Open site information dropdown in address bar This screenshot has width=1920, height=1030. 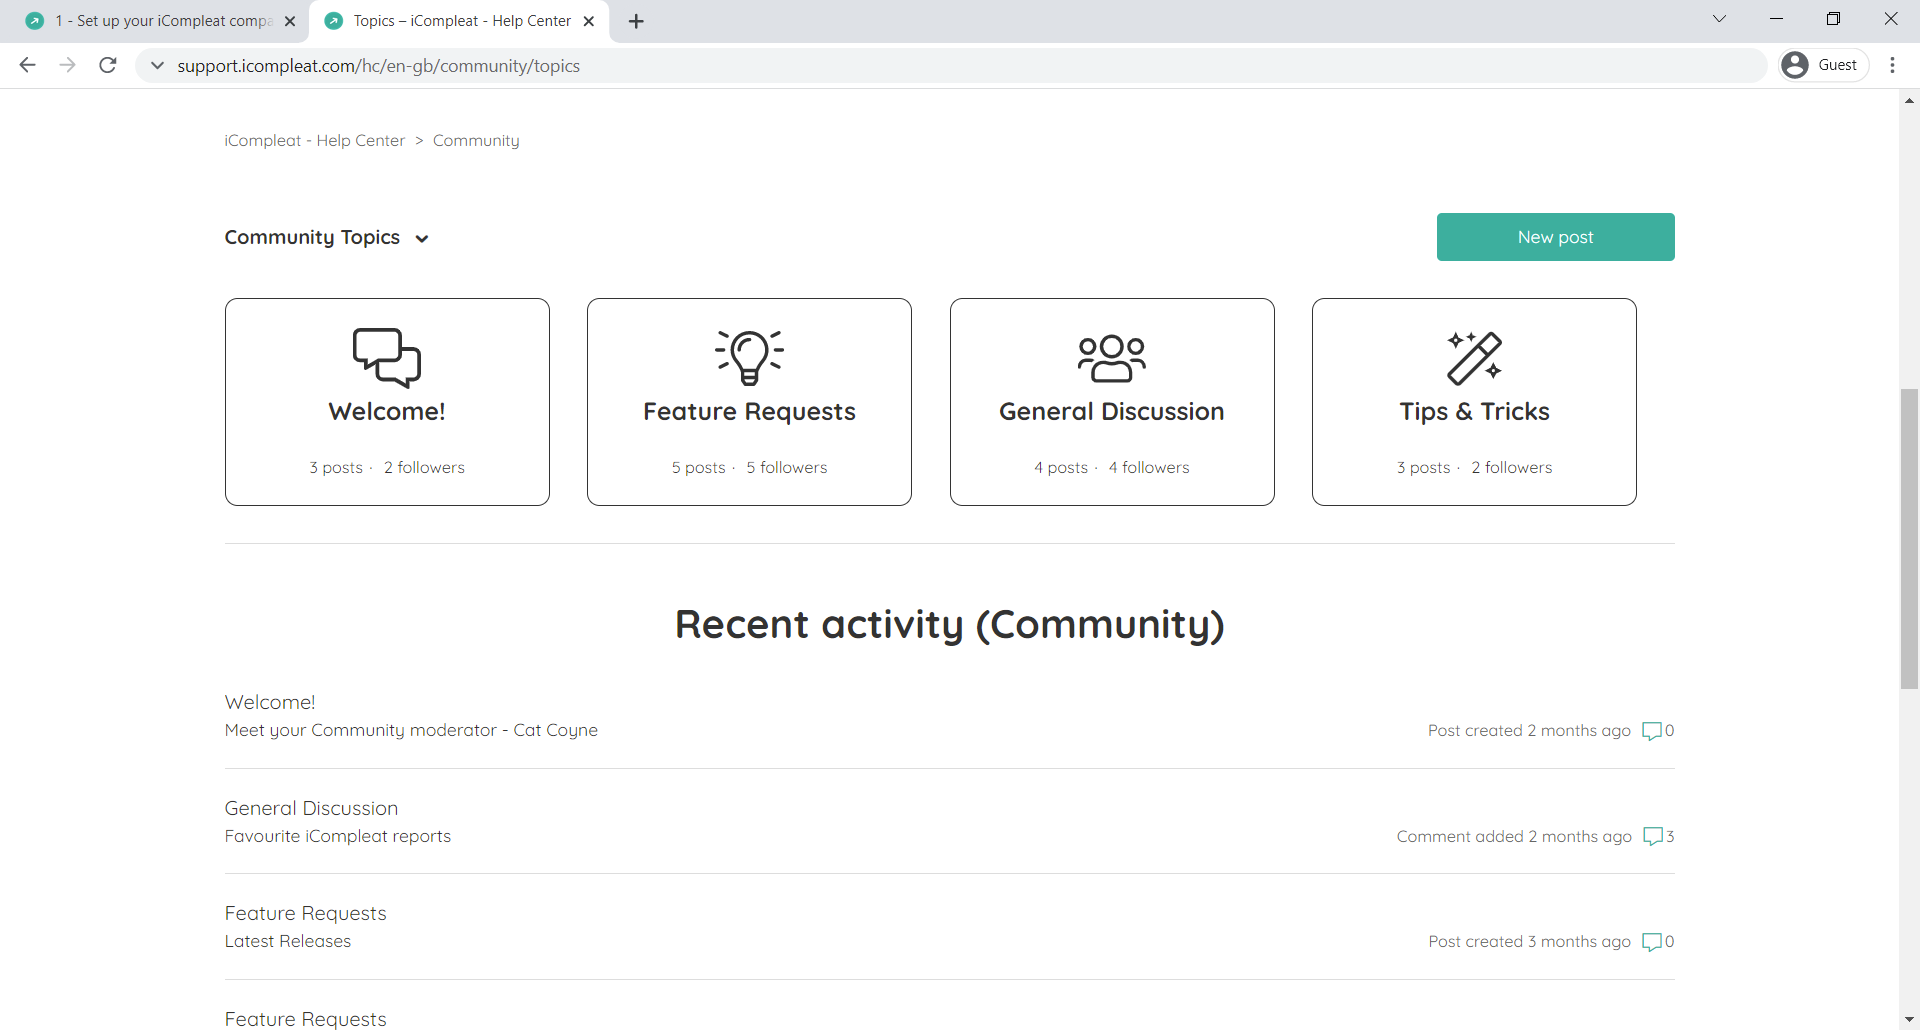157,66
